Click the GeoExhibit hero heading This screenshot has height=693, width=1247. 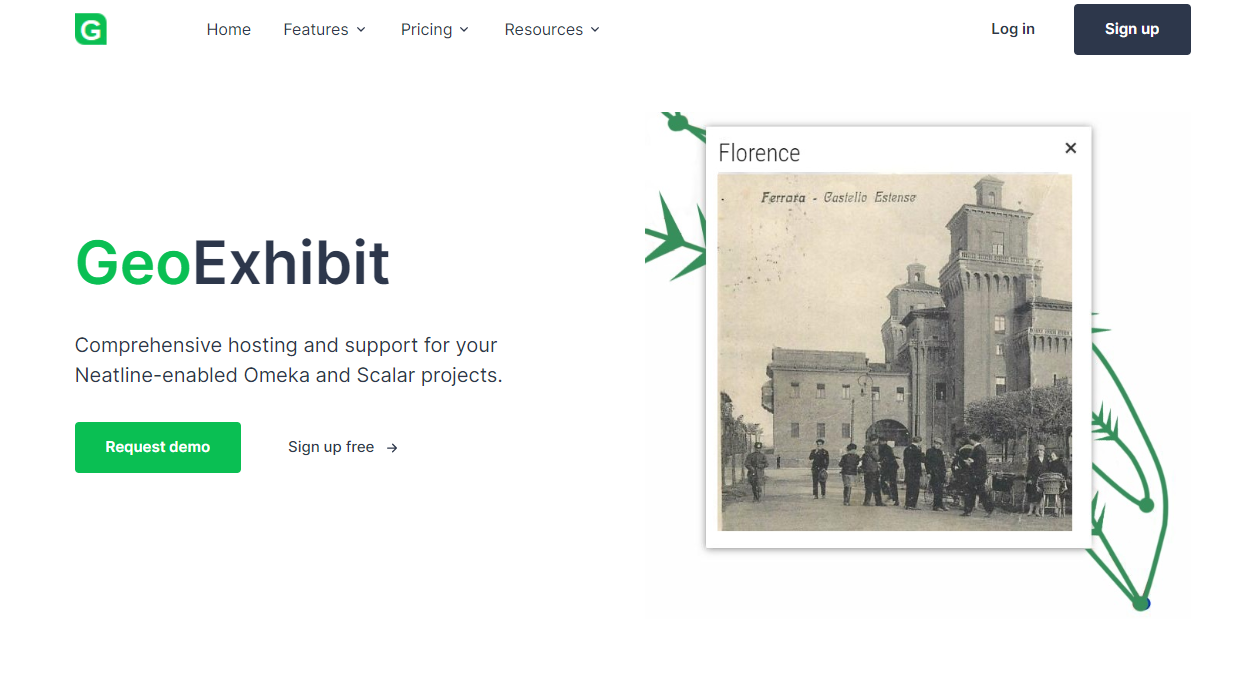coord(232,263)
